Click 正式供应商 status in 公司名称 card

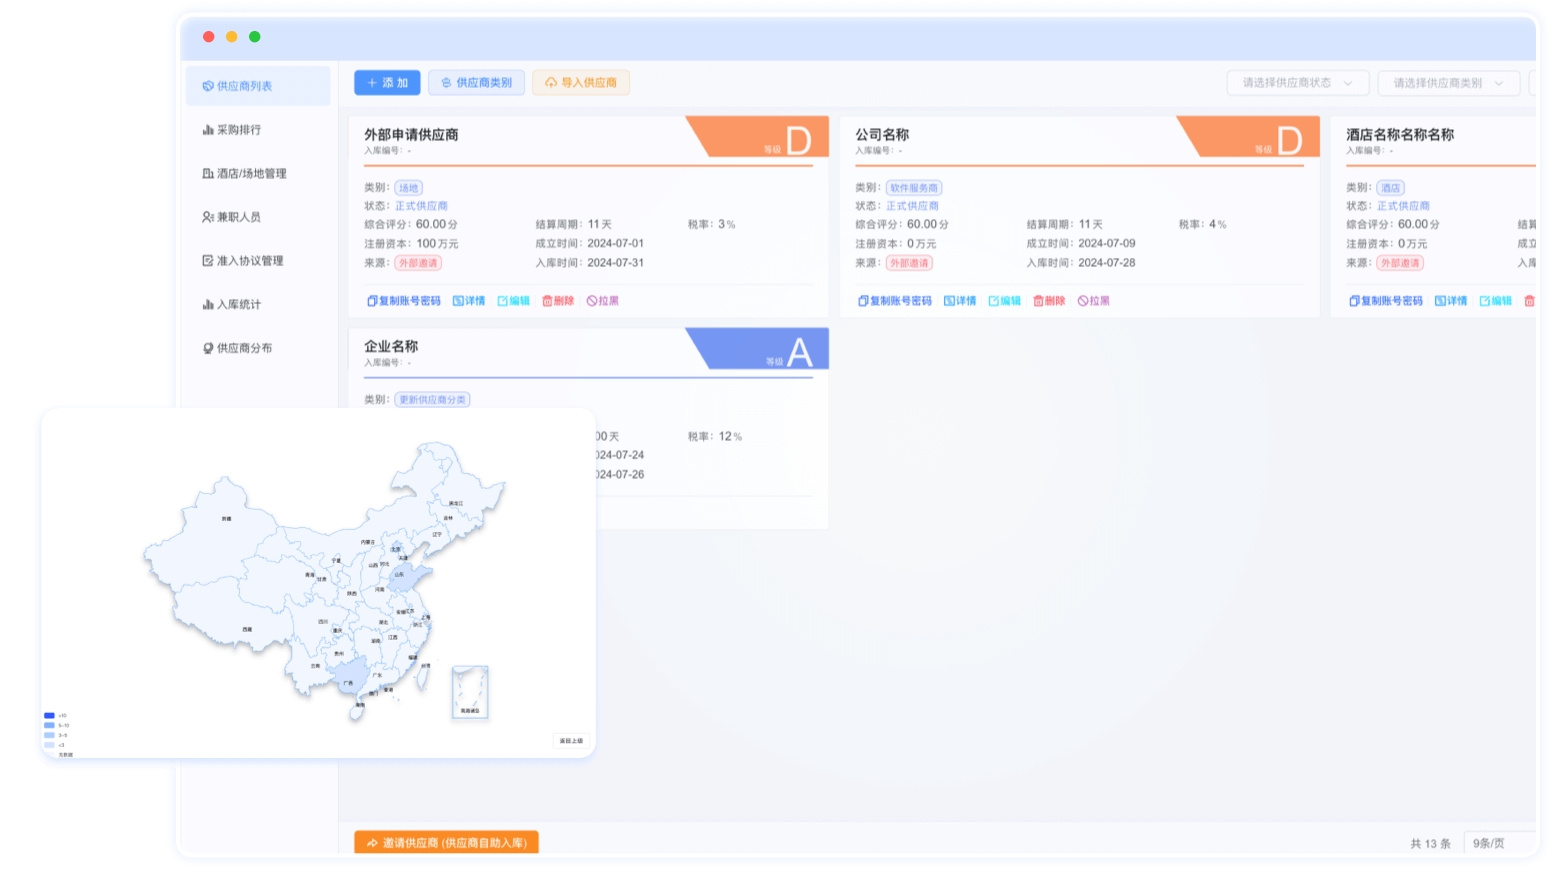(912, 206)
